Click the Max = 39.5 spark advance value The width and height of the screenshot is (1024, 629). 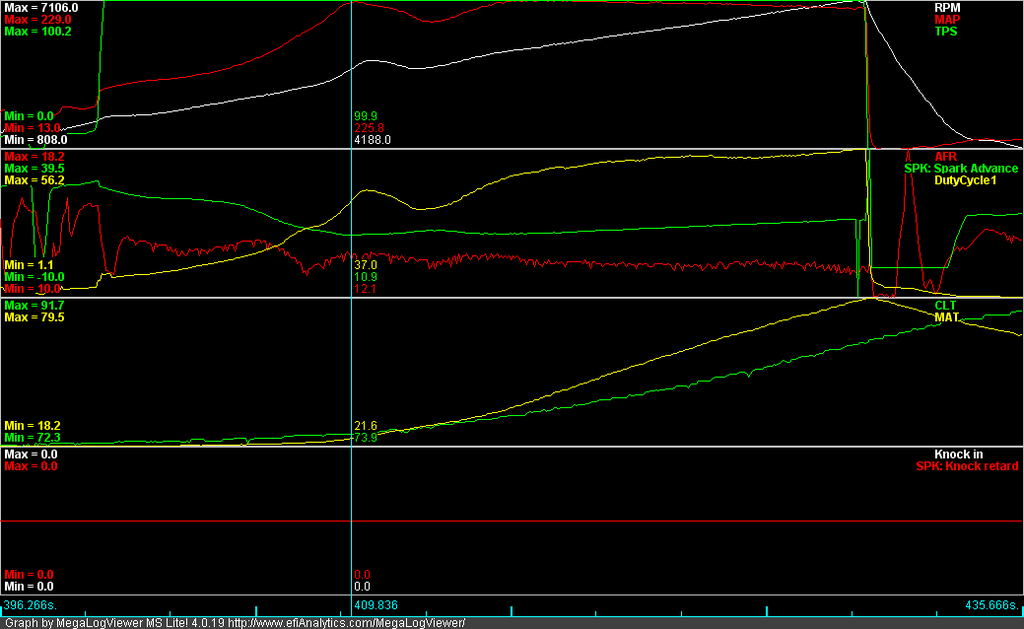click(x=34, y=169)
